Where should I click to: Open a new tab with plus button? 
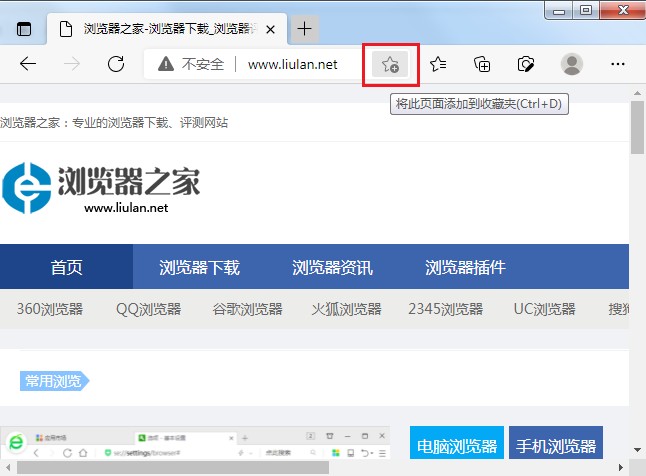point(304,29)
